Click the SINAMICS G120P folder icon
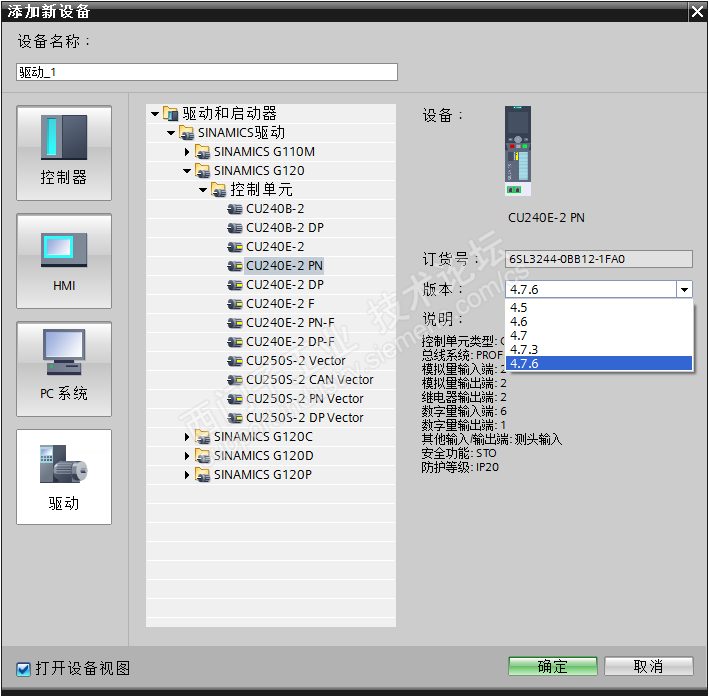The height and width of the screenshot is (697, 709). pyautogui.click(x=203, y=475)
